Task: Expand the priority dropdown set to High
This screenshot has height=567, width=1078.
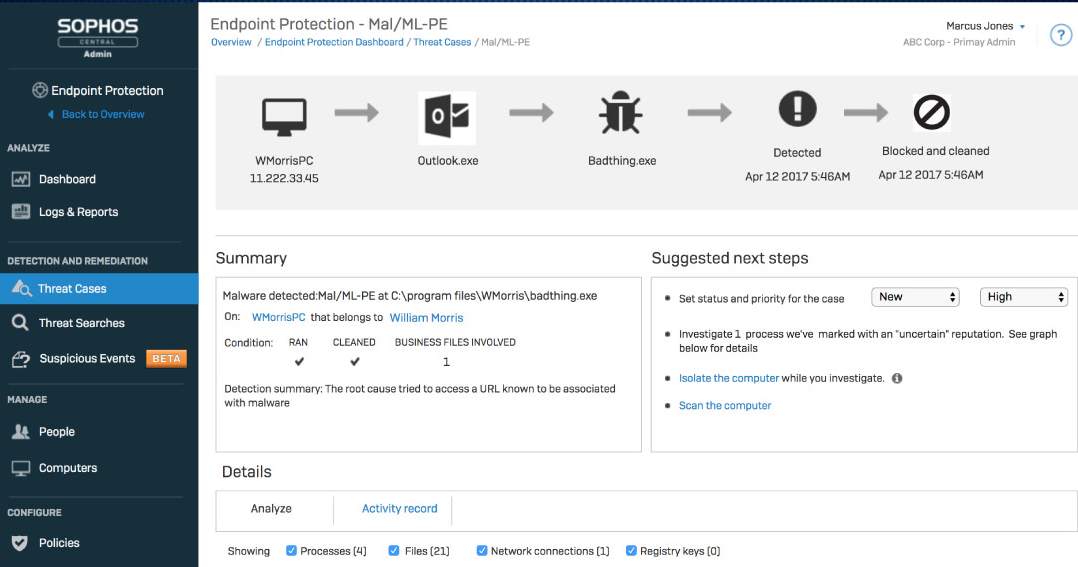Action: (1024, 297)
